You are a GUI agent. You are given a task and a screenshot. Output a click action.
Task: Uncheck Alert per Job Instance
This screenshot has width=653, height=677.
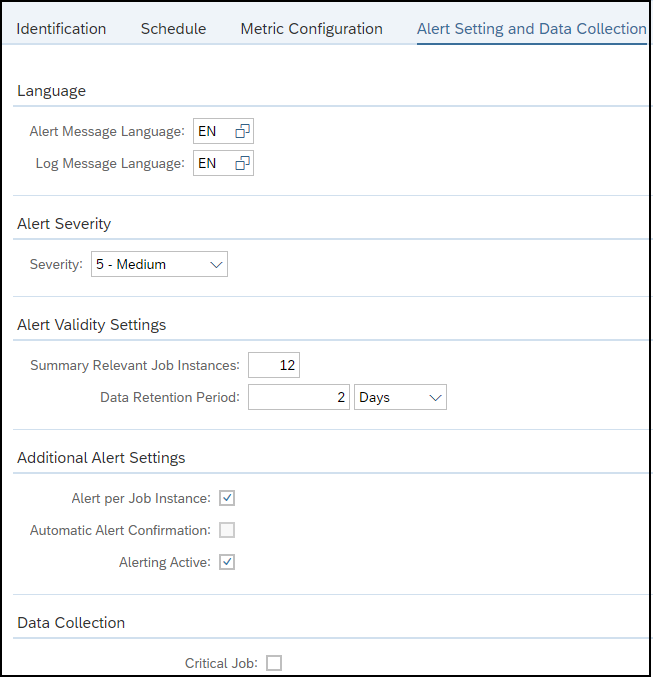[227, 498]
